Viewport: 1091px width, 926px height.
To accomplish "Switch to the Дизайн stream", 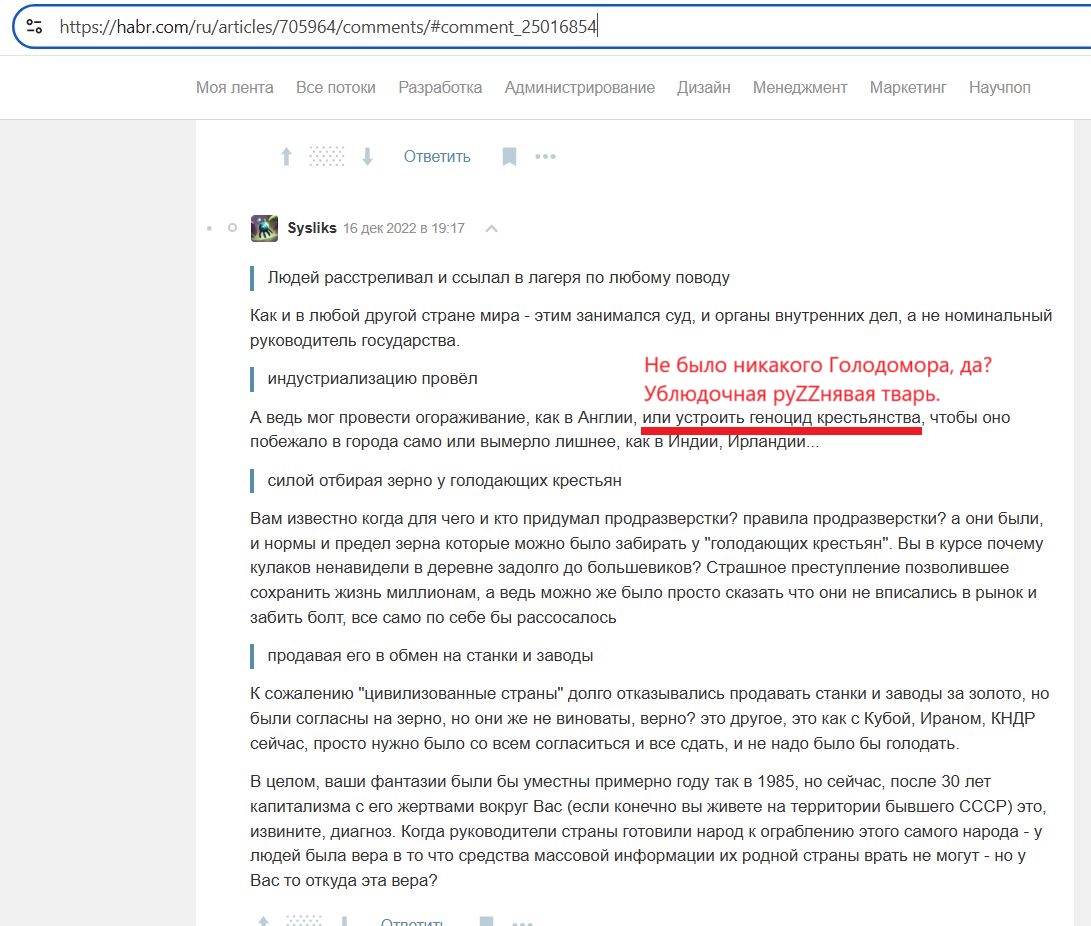I will [703, 88].
